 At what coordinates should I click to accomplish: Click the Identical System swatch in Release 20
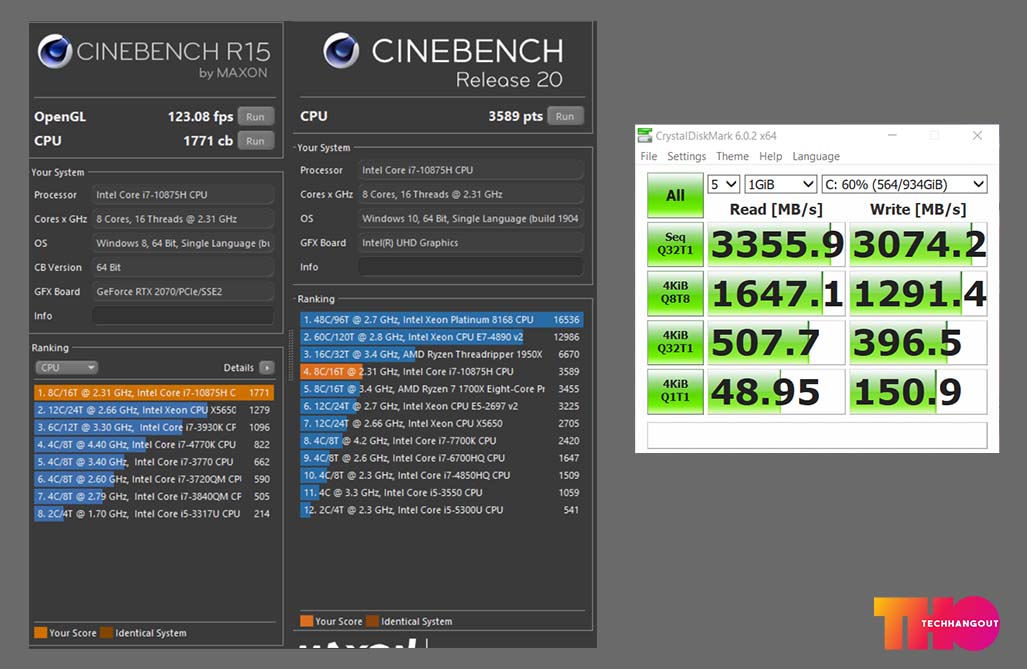click(373, 621)
